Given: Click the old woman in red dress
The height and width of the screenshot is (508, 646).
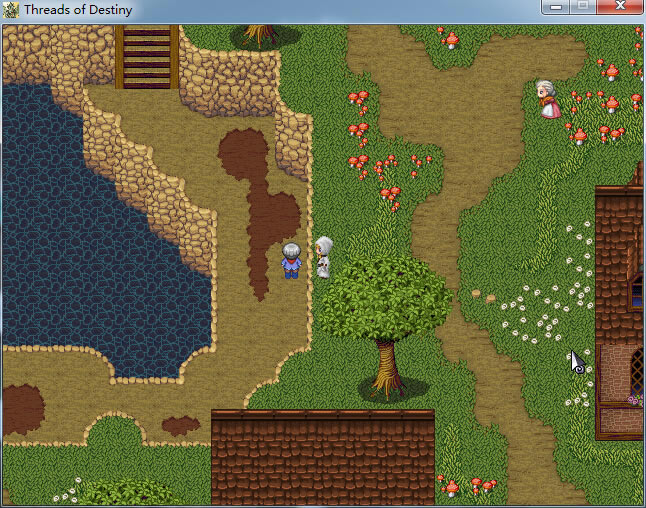Looking at the screenshot, I should click(x=546, y=100).
